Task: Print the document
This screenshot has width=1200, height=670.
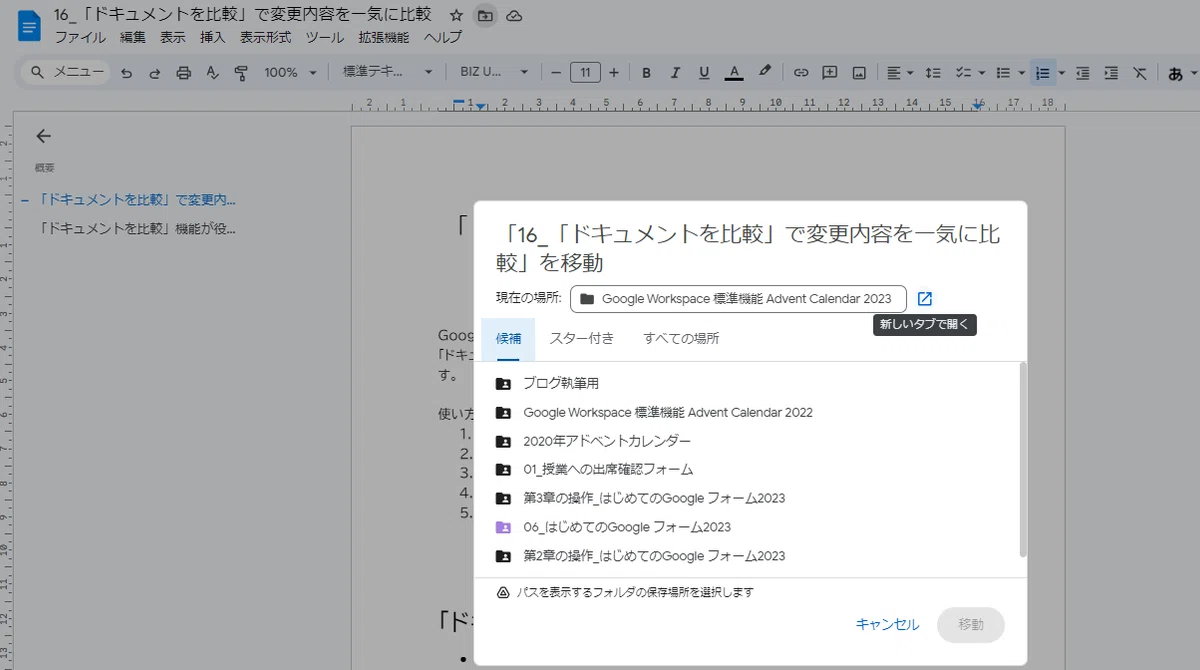Action: [183, 73]
